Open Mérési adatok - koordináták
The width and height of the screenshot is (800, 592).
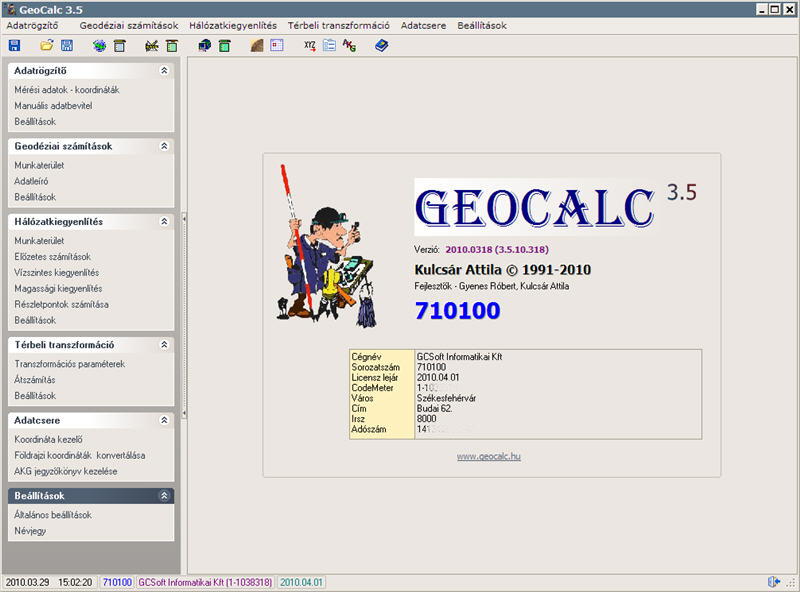(67, 90)
